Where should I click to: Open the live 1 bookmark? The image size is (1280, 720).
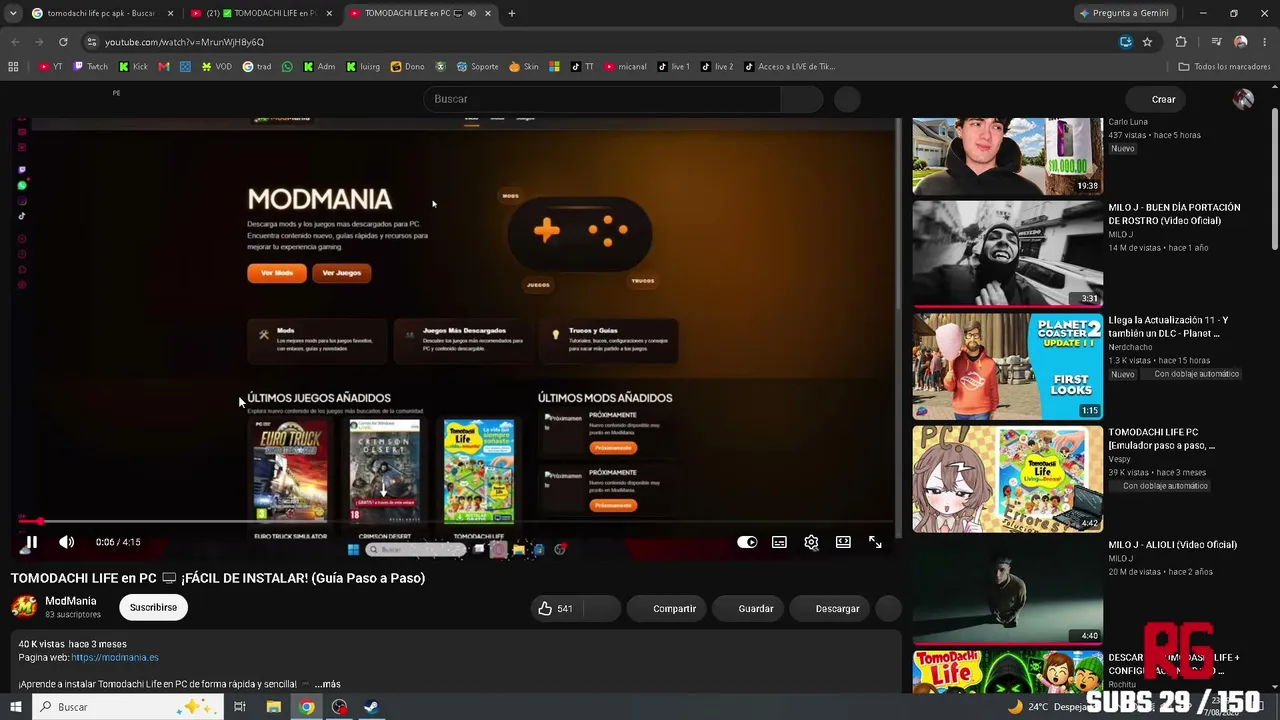(x=674, y=67)
